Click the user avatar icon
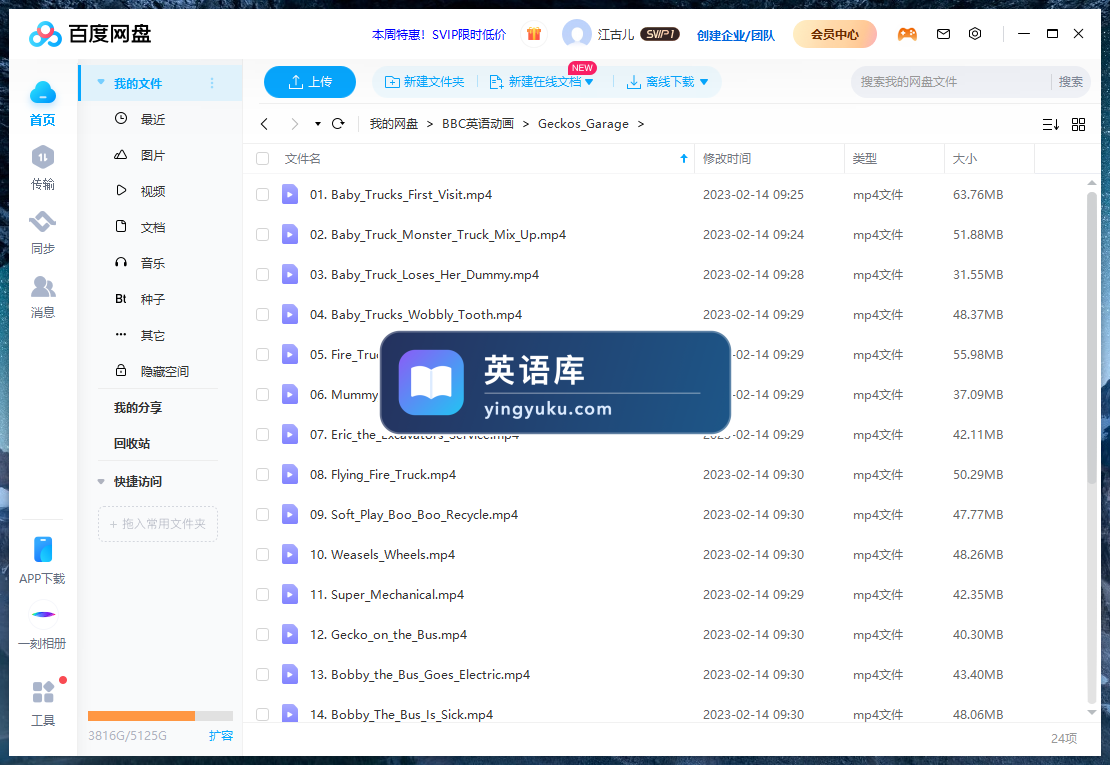The height and width of the screenshot is (765, 1110). pos(576,33)
